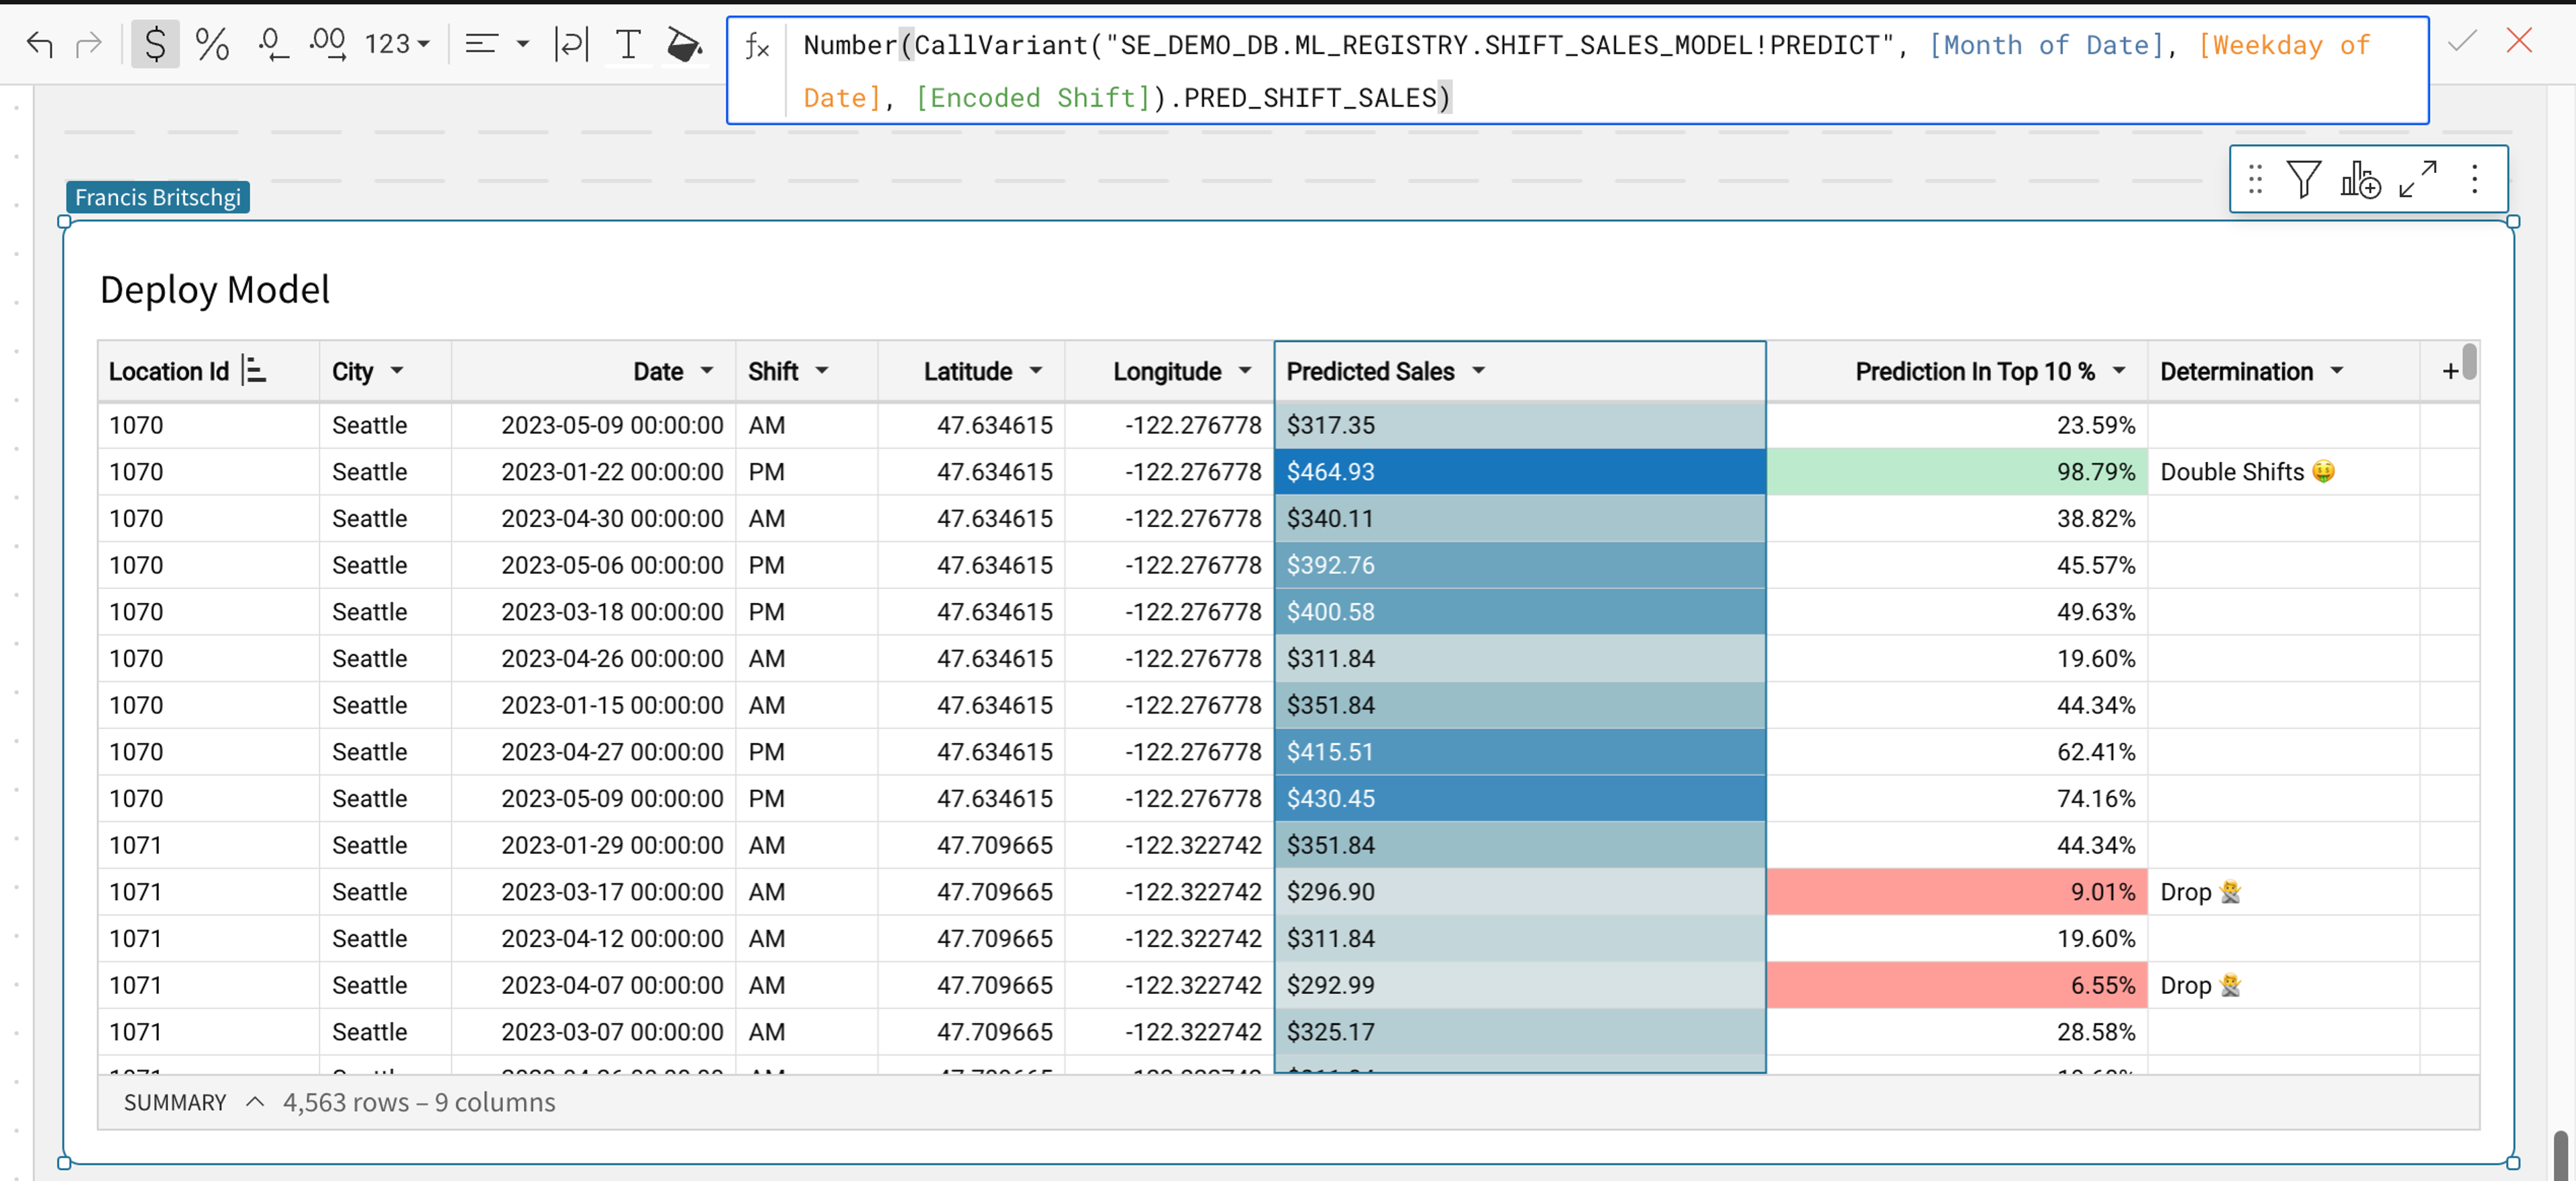The image size is (2576, 1181).
Task: Increase decimal places
Action: pos(328,44)
